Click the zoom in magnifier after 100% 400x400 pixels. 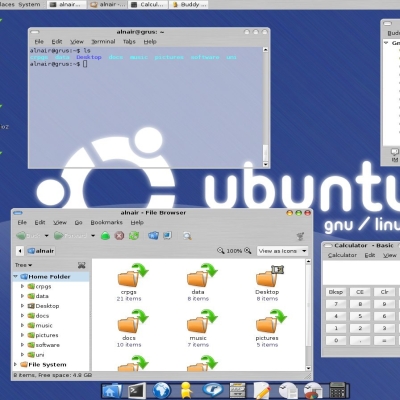tap(248, 251)
